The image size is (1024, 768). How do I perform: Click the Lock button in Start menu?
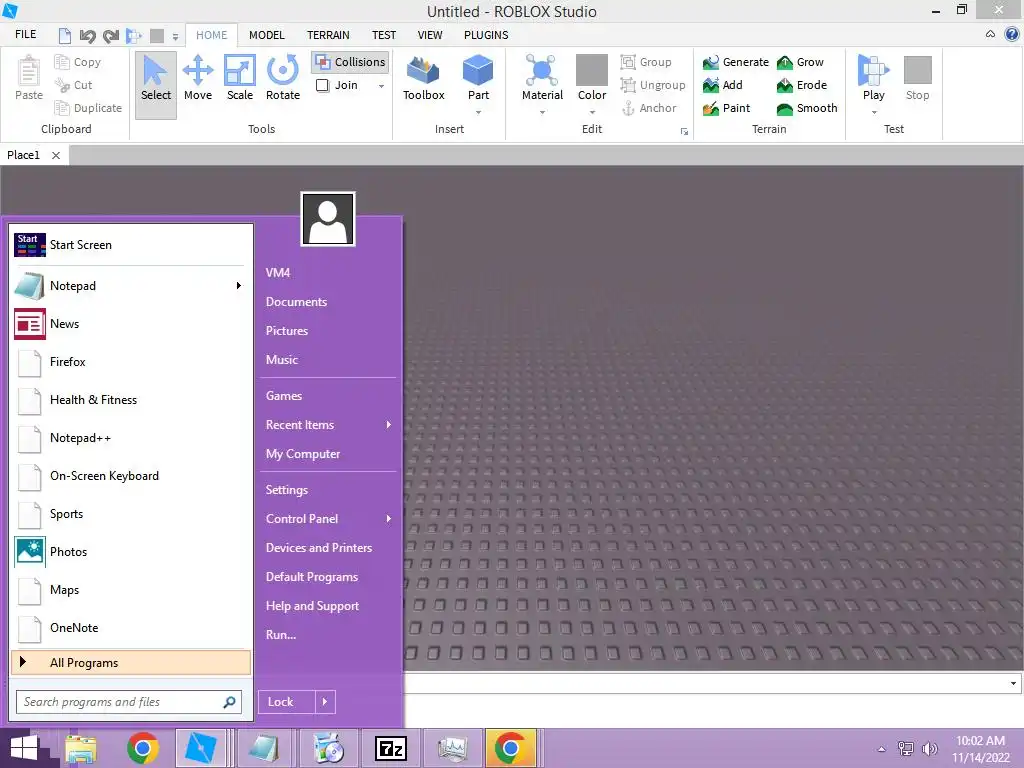tap(287, 702)
